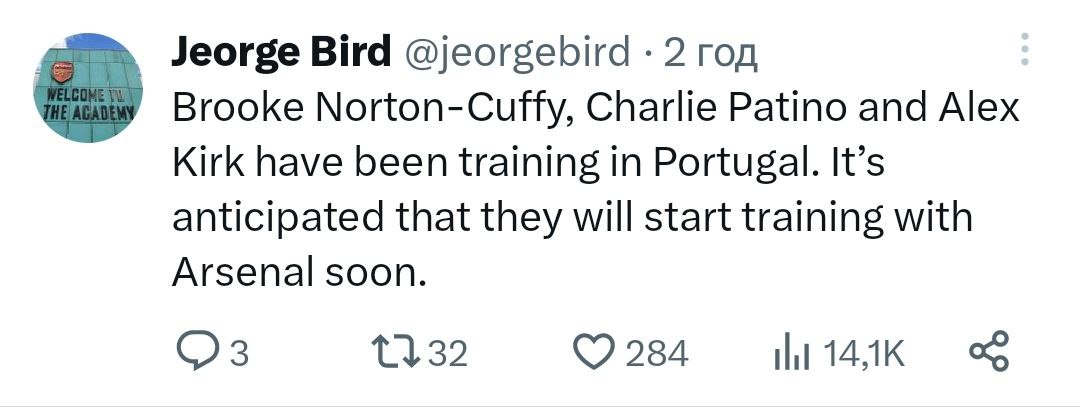Click the reply count 3

pos(238,353)
